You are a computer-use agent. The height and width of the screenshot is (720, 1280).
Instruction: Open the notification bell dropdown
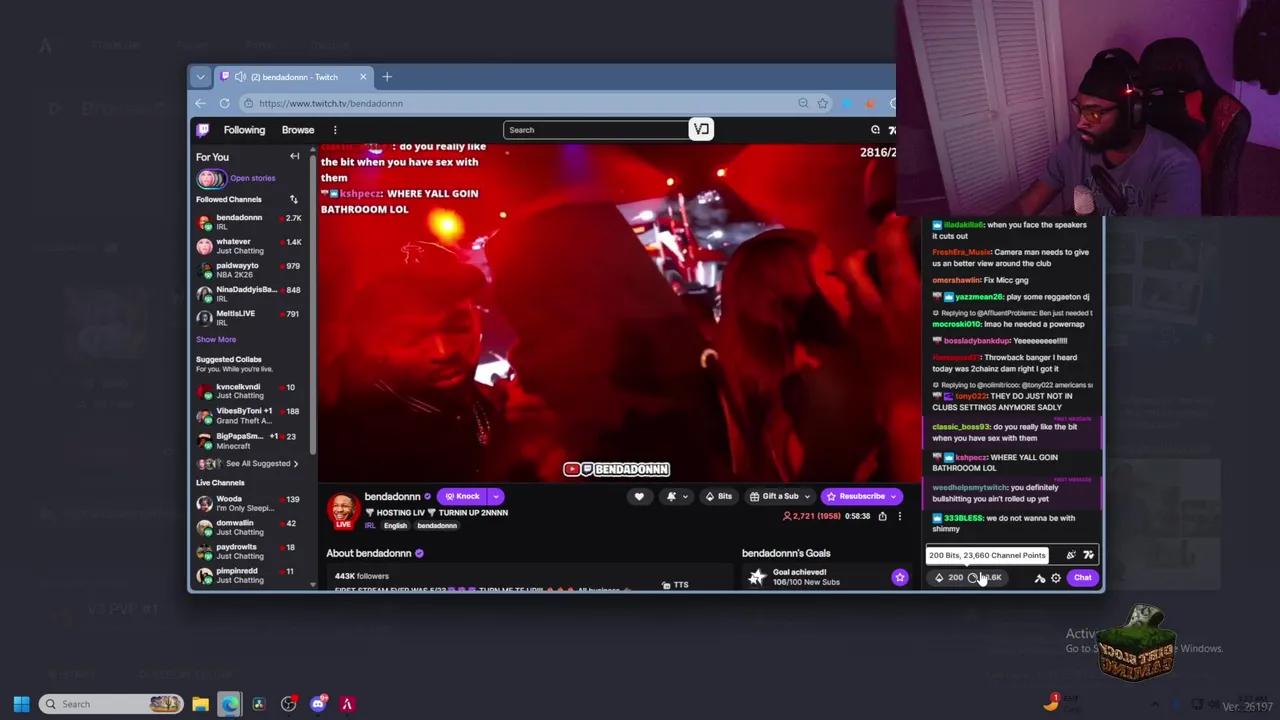[677, 496]
